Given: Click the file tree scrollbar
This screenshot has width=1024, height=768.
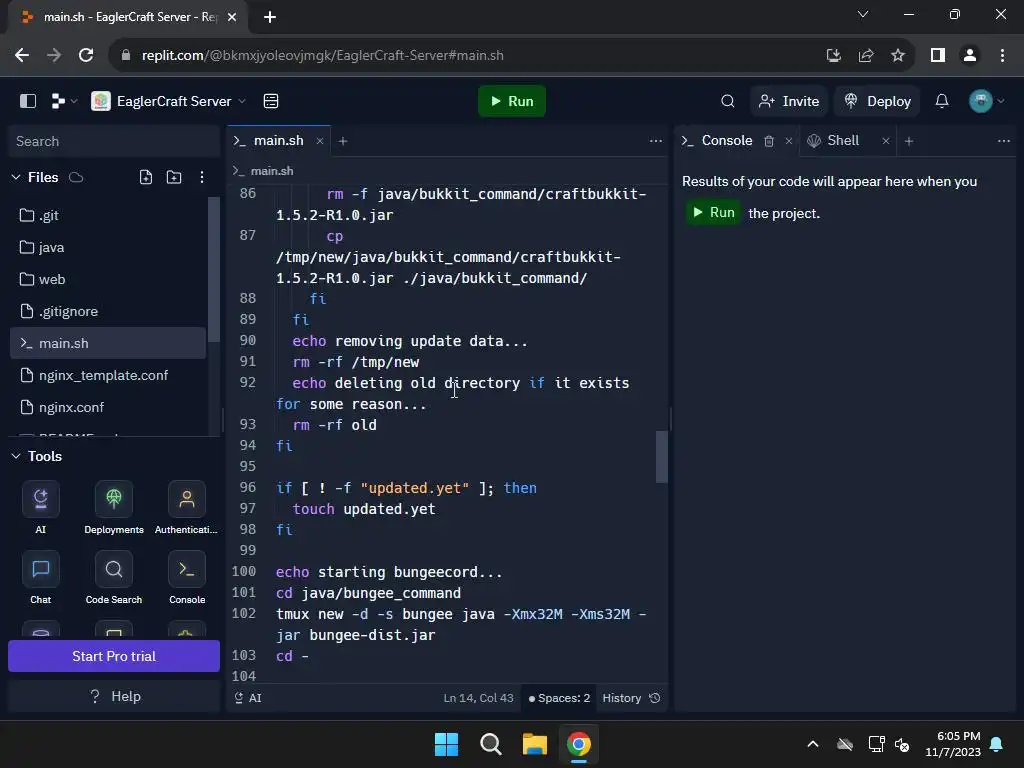Looking at the screenshot, I should tap(214, 269).
